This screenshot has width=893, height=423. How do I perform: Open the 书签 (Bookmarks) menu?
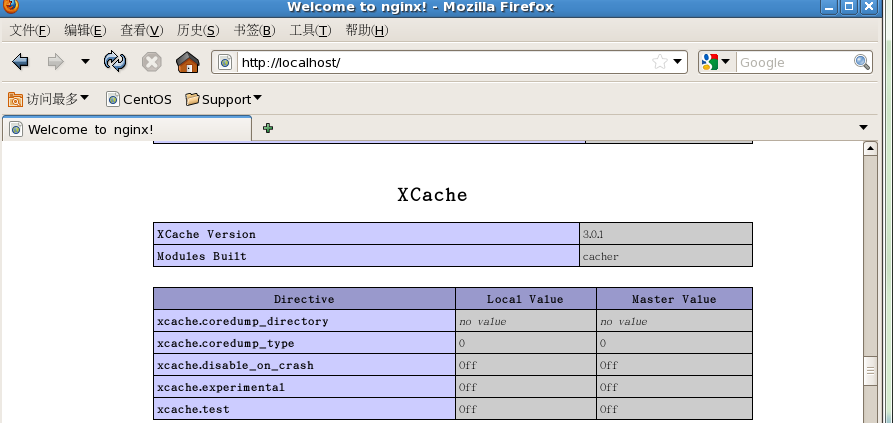pyautogui.click(x=255, y=31)
